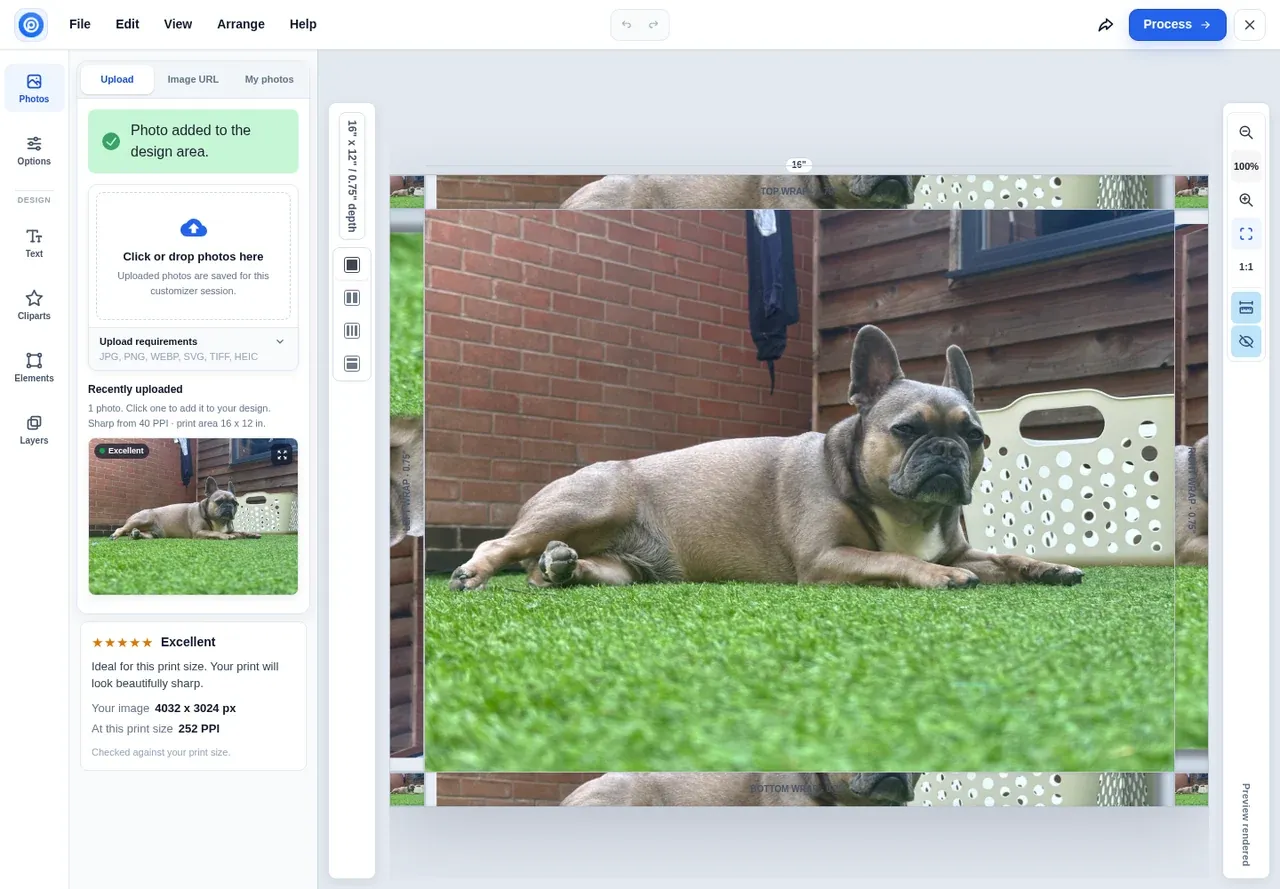Open the Options sidebar panel
Screen dimensions: 1280x889
(34, 150)
